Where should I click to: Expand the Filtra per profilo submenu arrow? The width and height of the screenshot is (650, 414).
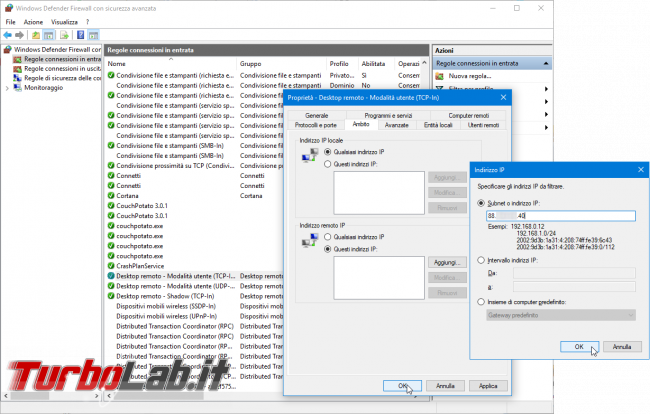(x=546, y=89)
